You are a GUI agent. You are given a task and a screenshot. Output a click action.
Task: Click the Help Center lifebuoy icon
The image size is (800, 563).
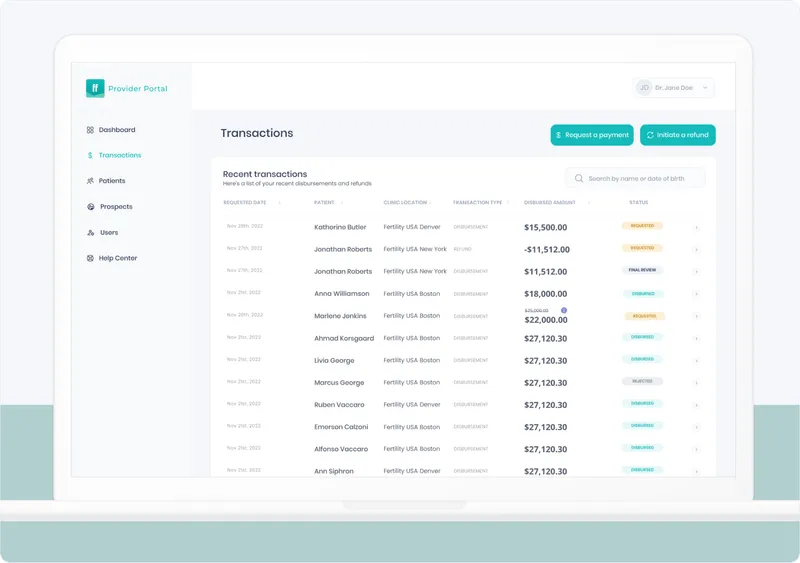[90, 258]
